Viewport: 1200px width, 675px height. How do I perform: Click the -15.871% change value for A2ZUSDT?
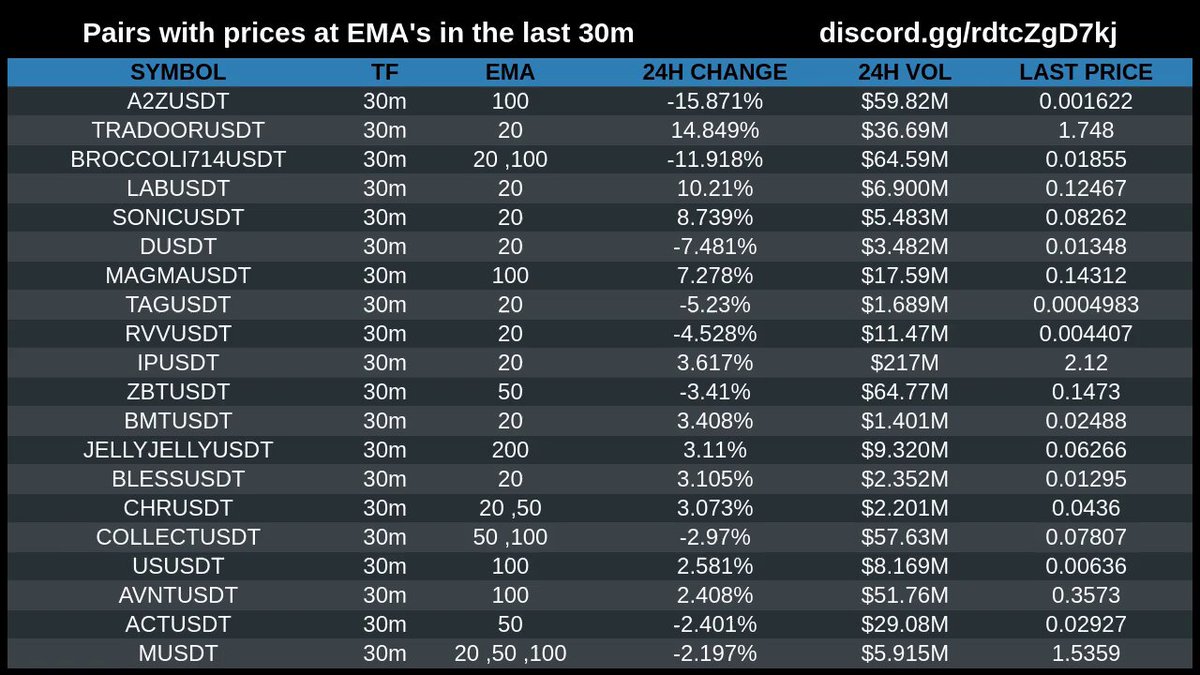click(x=714, y=101)
